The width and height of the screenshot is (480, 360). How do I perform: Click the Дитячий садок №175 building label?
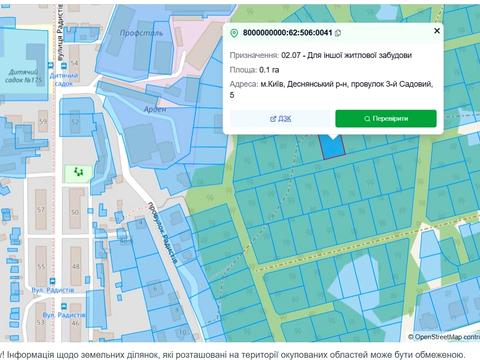[x=24, y=76]
